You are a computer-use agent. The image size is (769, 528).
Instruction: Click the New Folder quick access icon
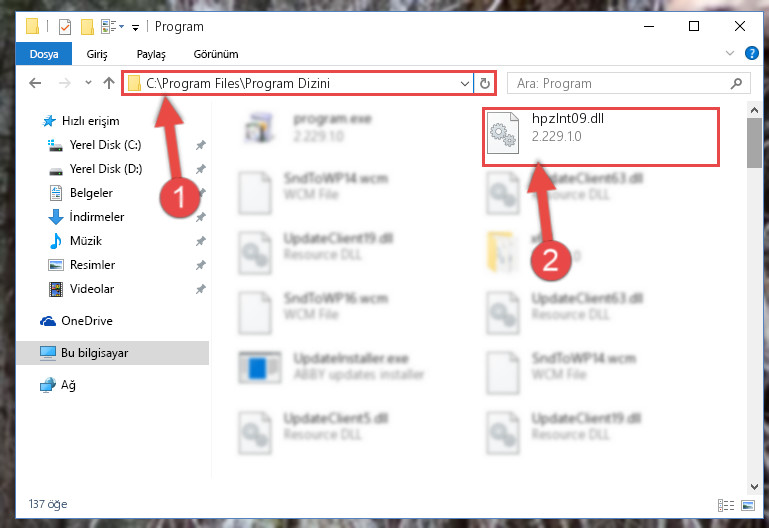87,26
